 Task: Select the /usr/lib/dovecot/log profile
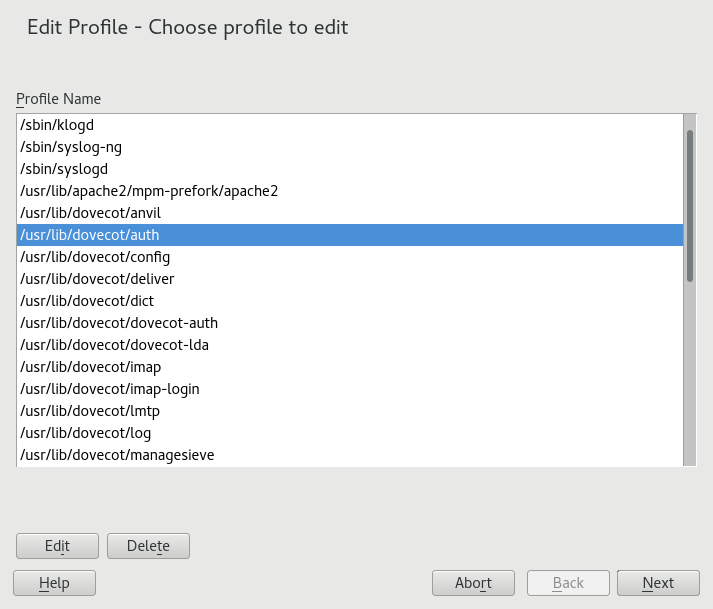[x=85, y=433]
